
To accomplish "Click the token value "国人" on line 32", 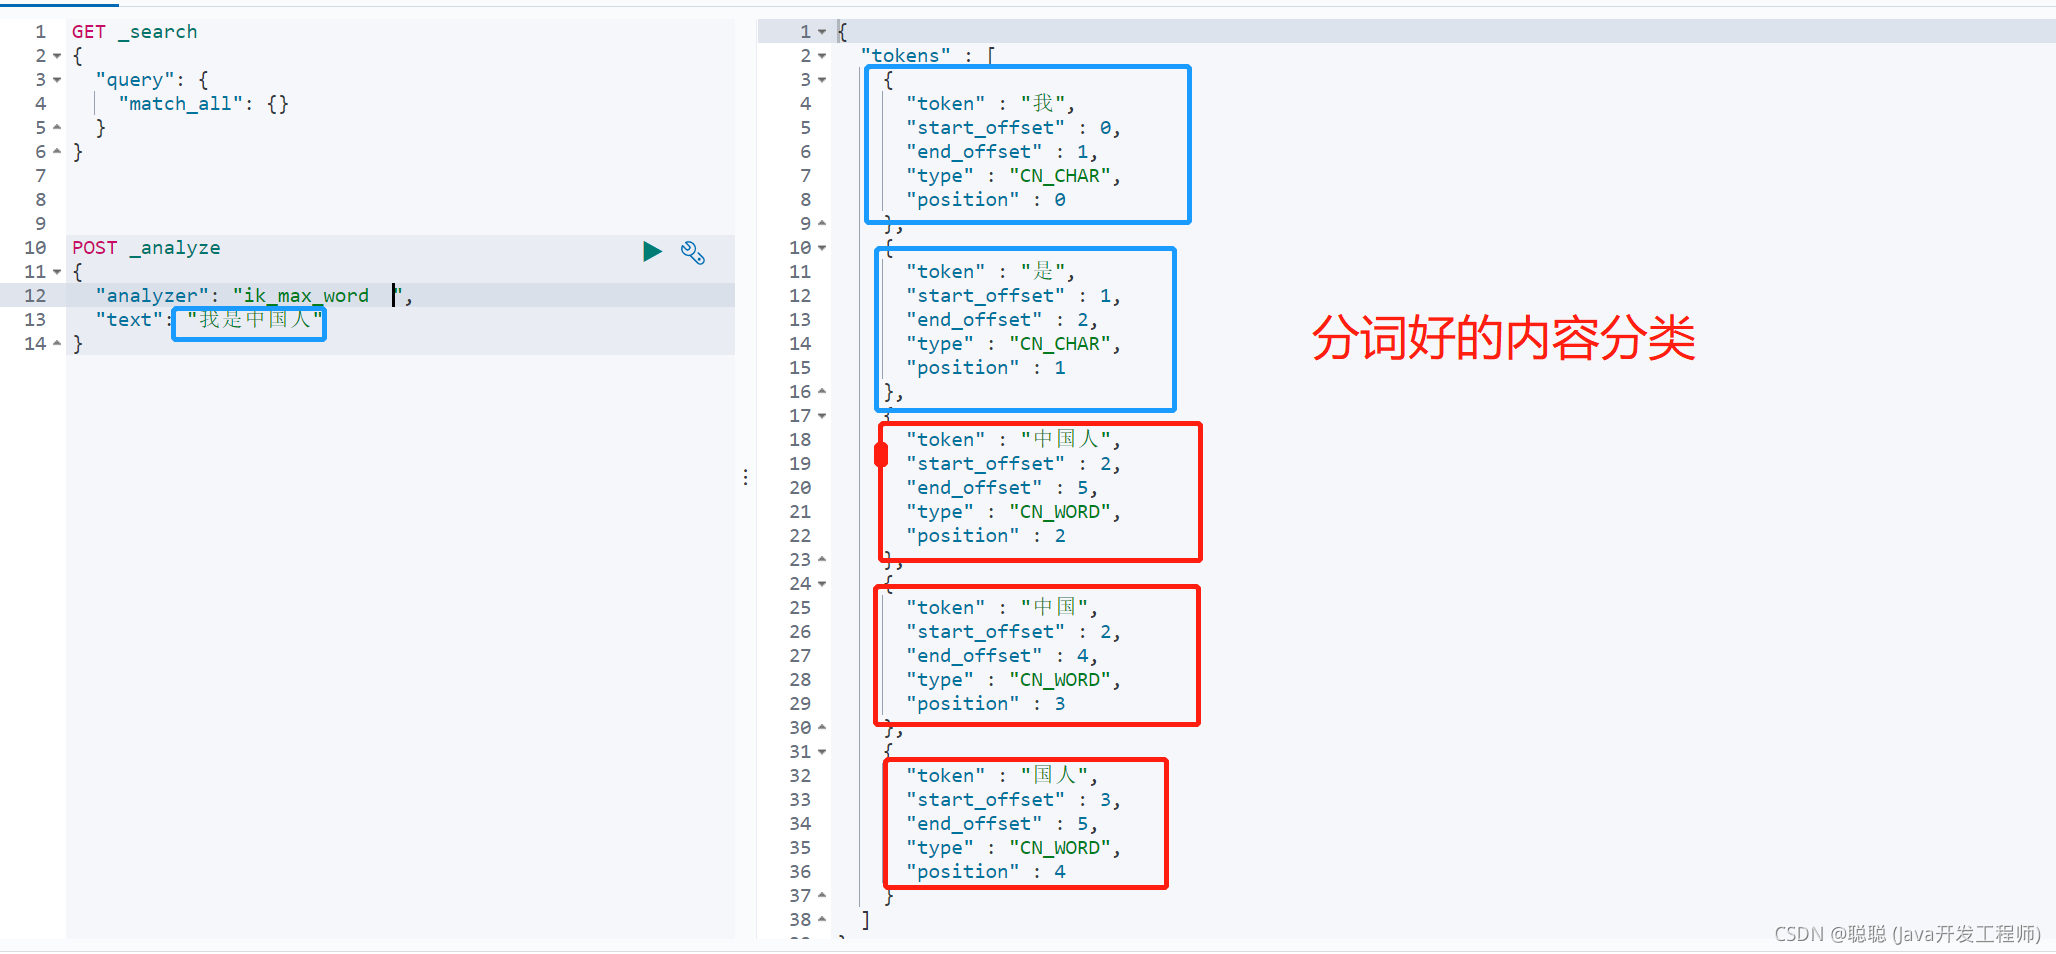I will [1054, 776].
